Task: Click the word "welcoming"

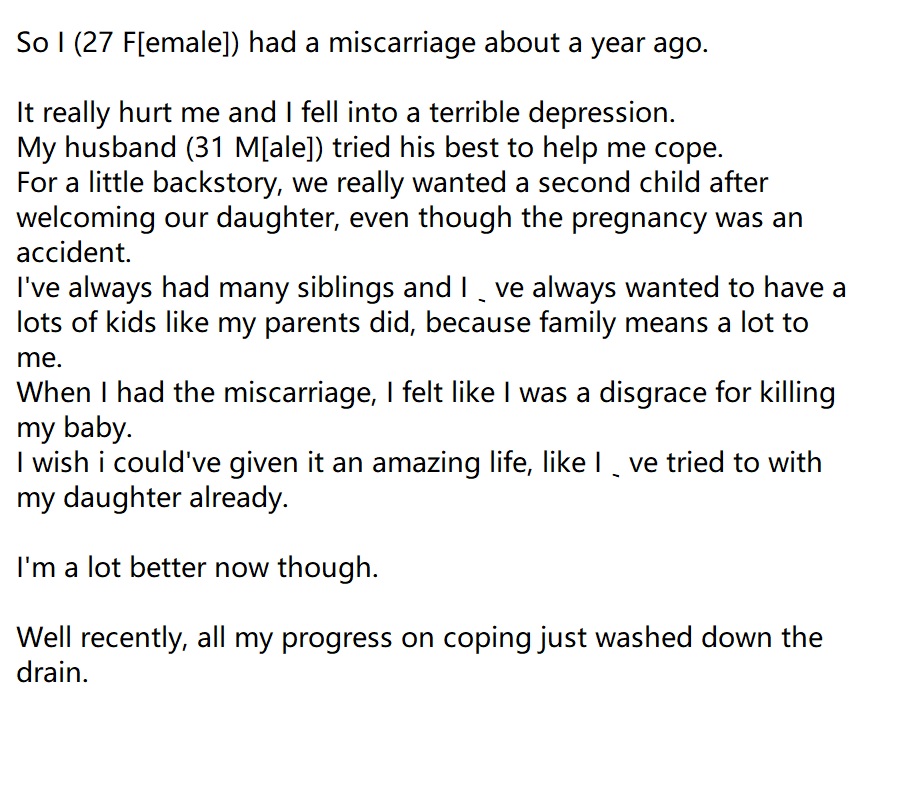Action: point(86,218)
